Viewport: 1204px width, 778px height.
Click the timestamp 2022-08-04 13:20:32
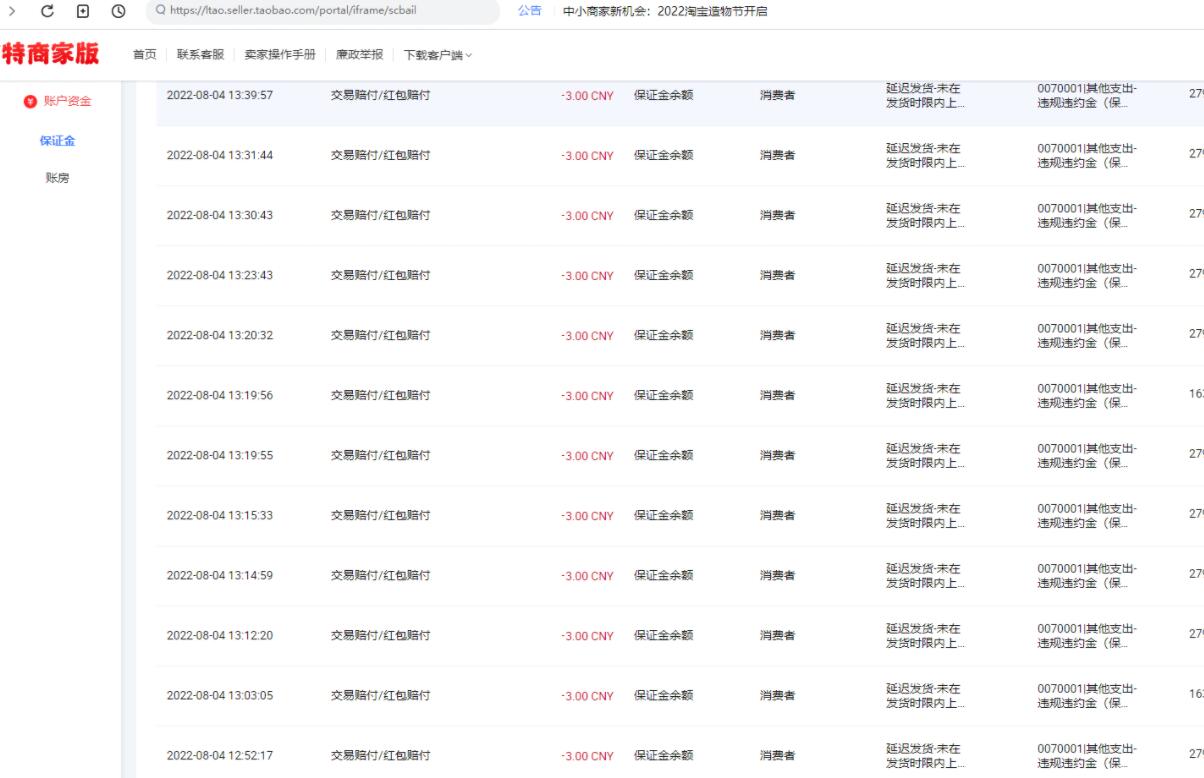pyautogui.click(x=220, y=335)
